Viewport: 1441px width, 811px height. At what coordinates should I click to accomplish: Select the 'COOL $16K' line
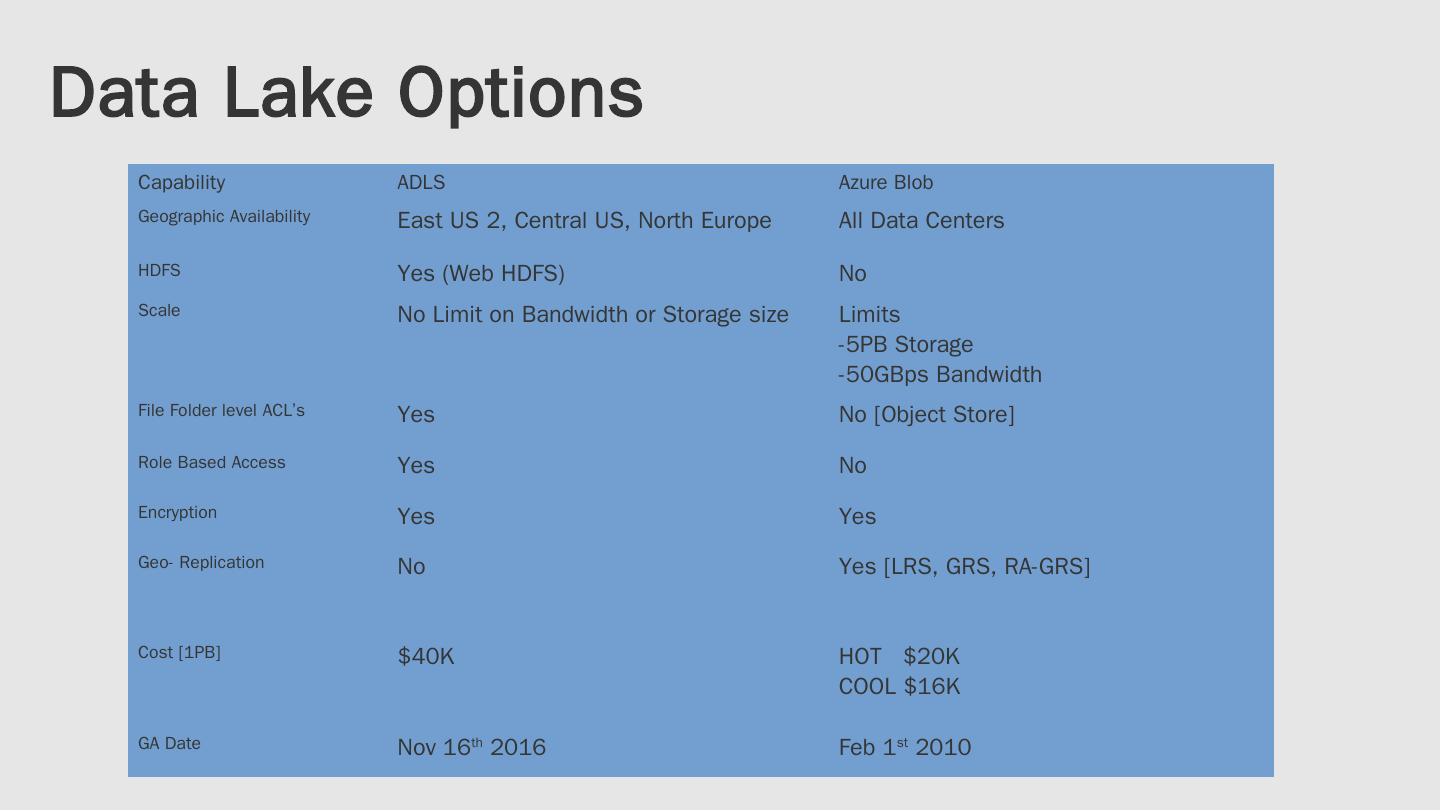point(899,687)
